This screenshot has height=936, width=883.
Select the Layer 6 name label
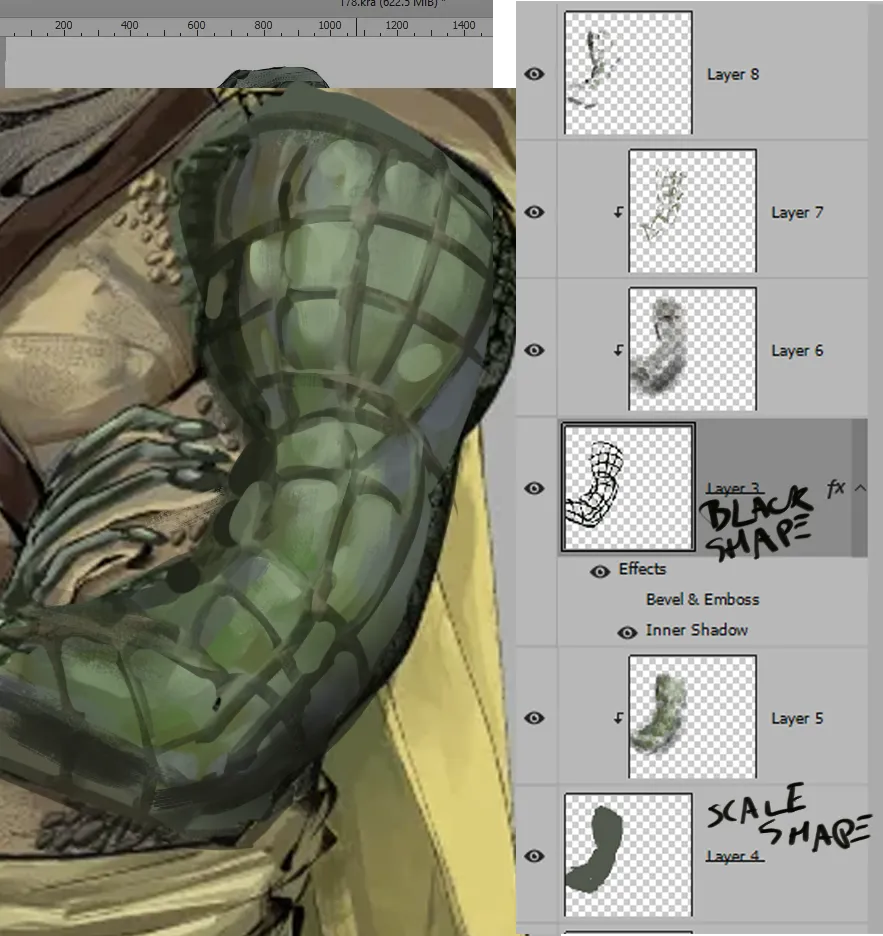click(x=797, y=350)
